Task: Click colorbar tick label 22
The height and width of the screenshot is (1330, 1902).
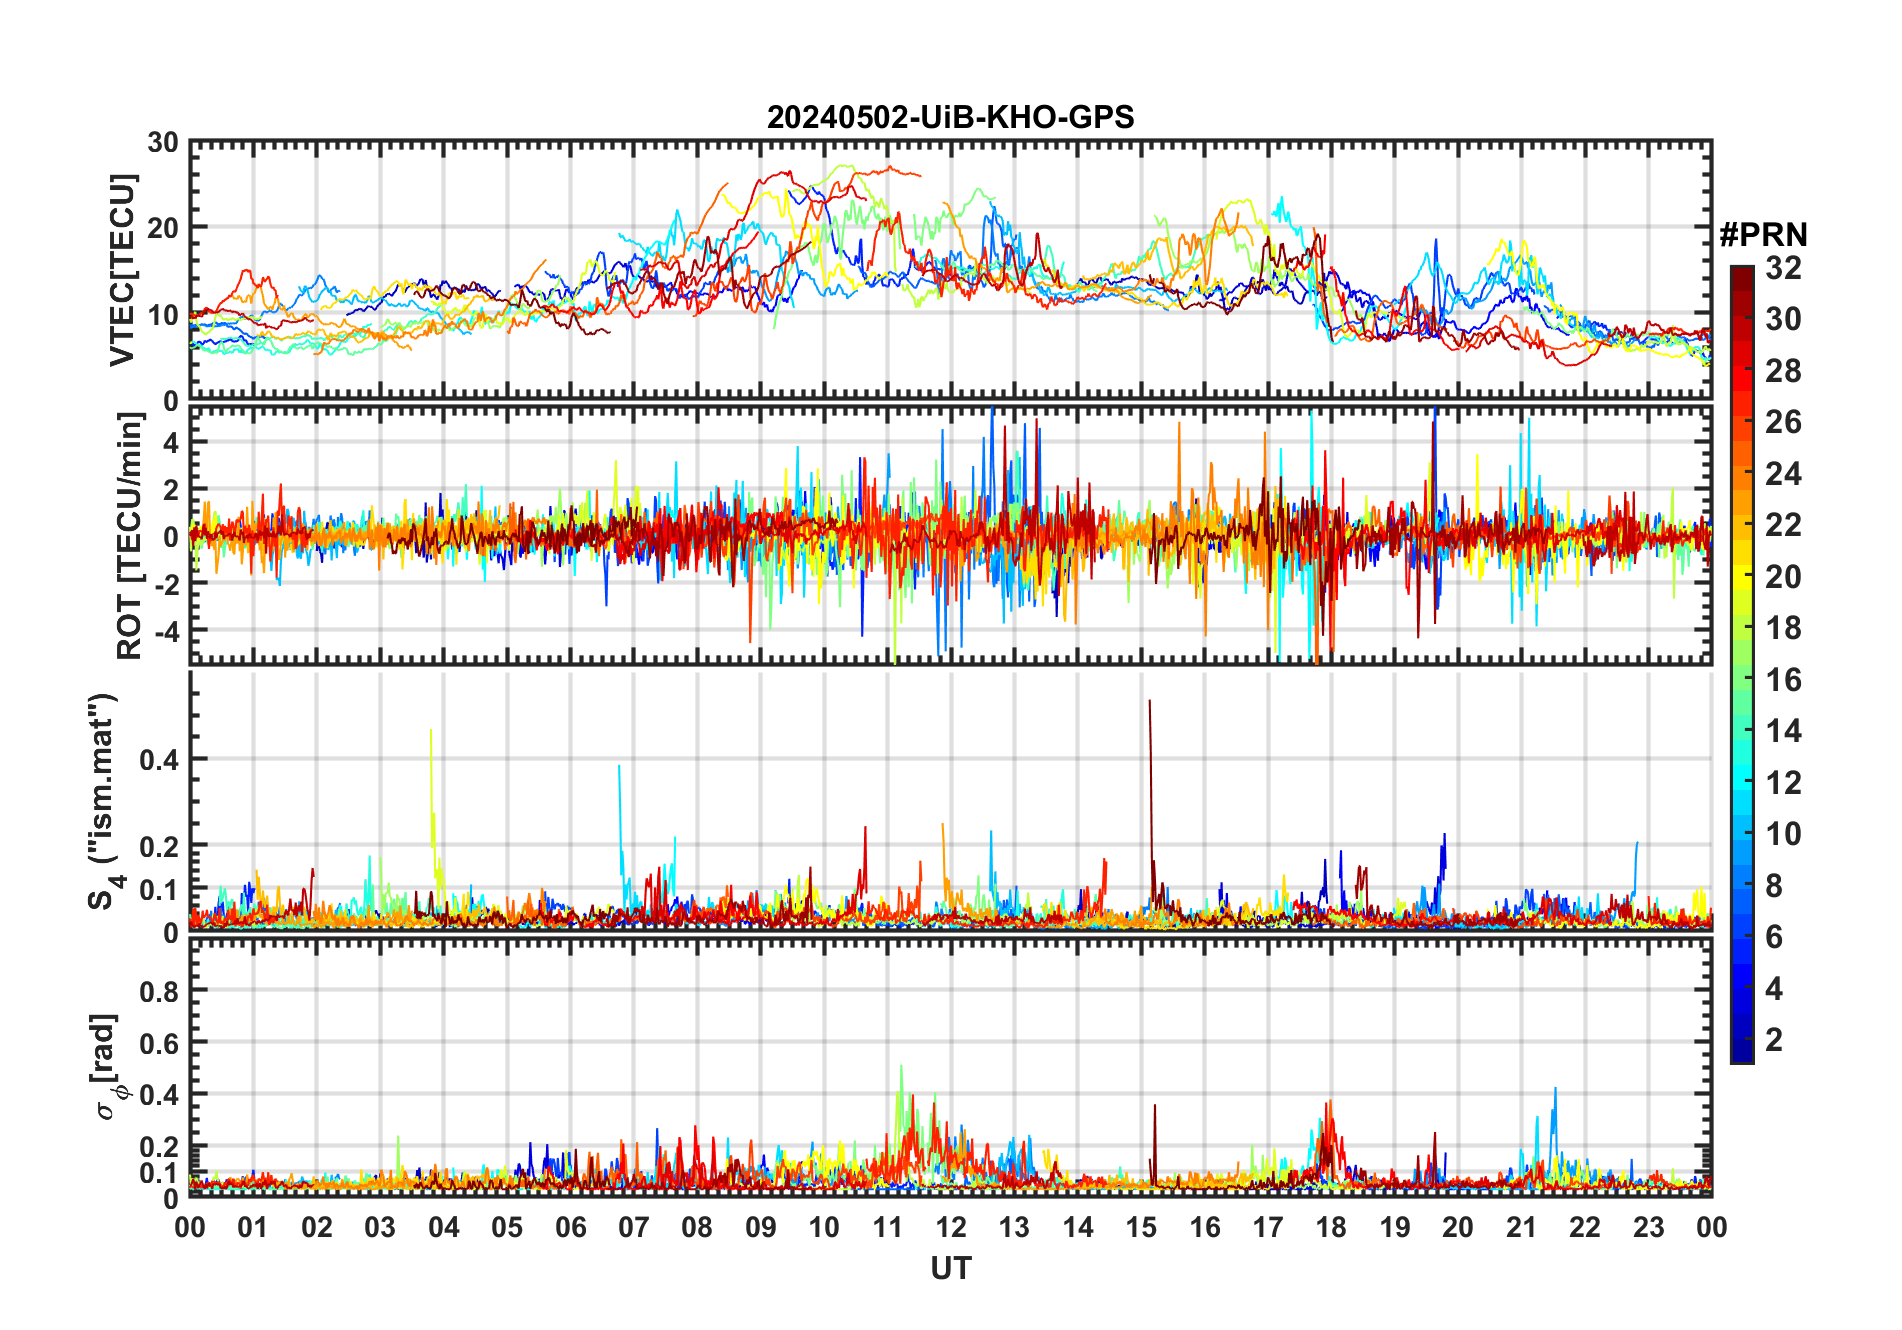Action: click(1783, 525)
